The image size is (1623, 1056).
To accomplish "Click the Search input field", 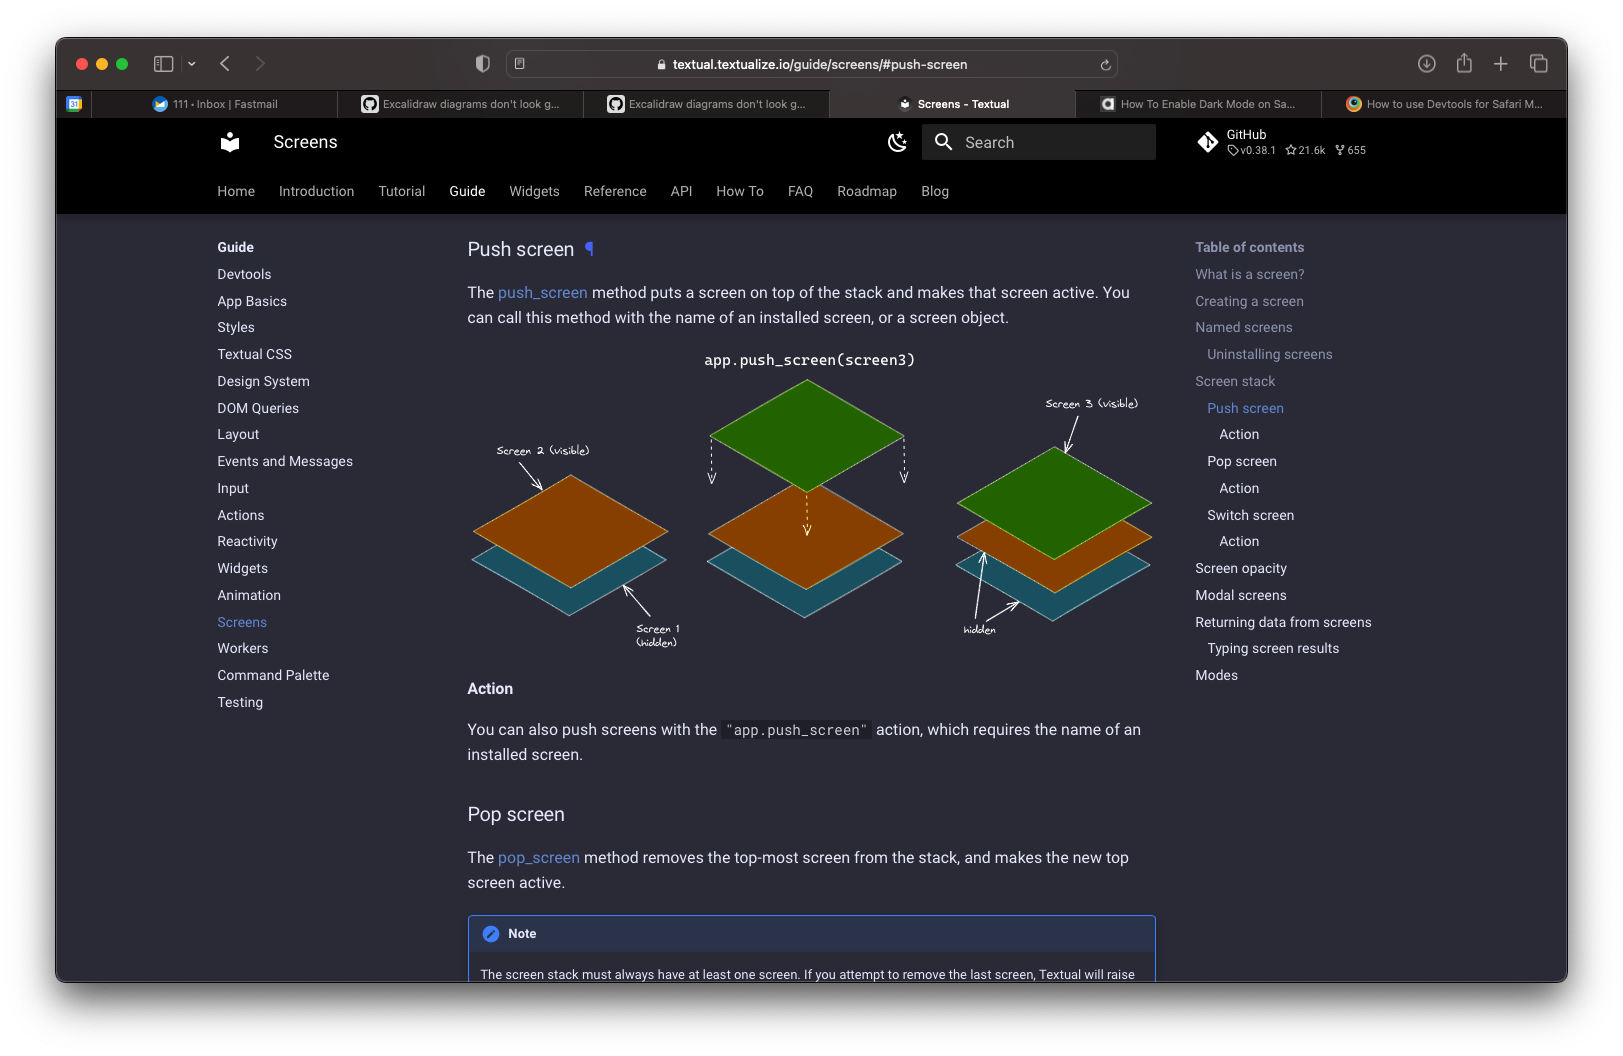I will pyautogui.click(x=1039, y=142).
